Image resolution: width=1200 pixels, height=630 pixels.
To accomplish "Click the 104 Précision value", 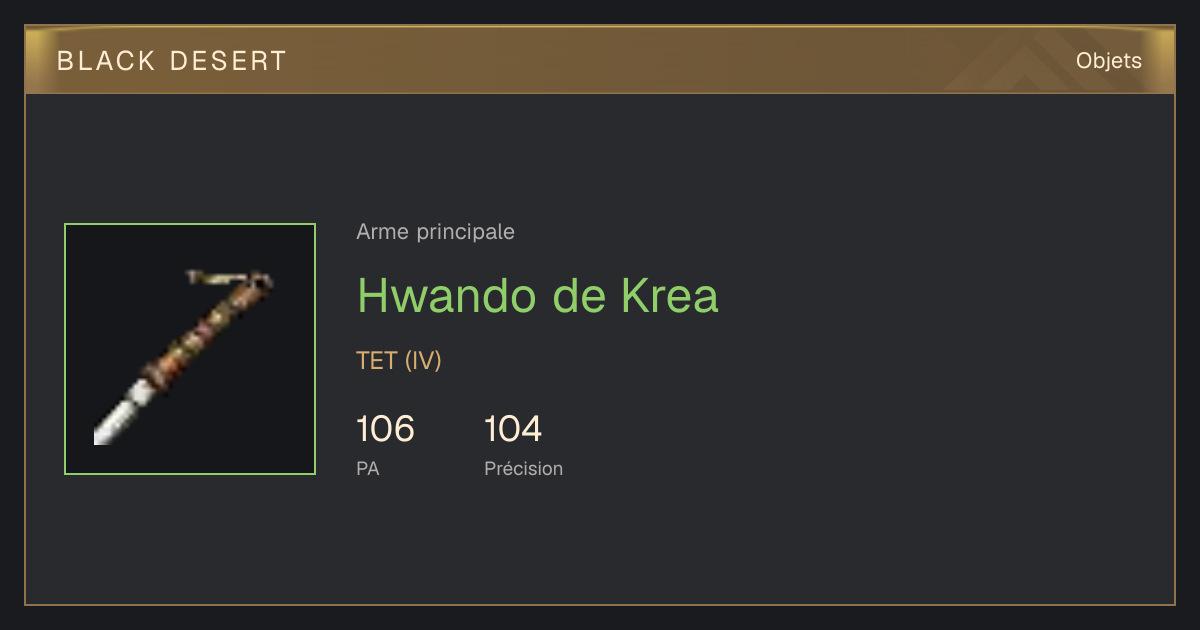I will [x=513, y=429].
